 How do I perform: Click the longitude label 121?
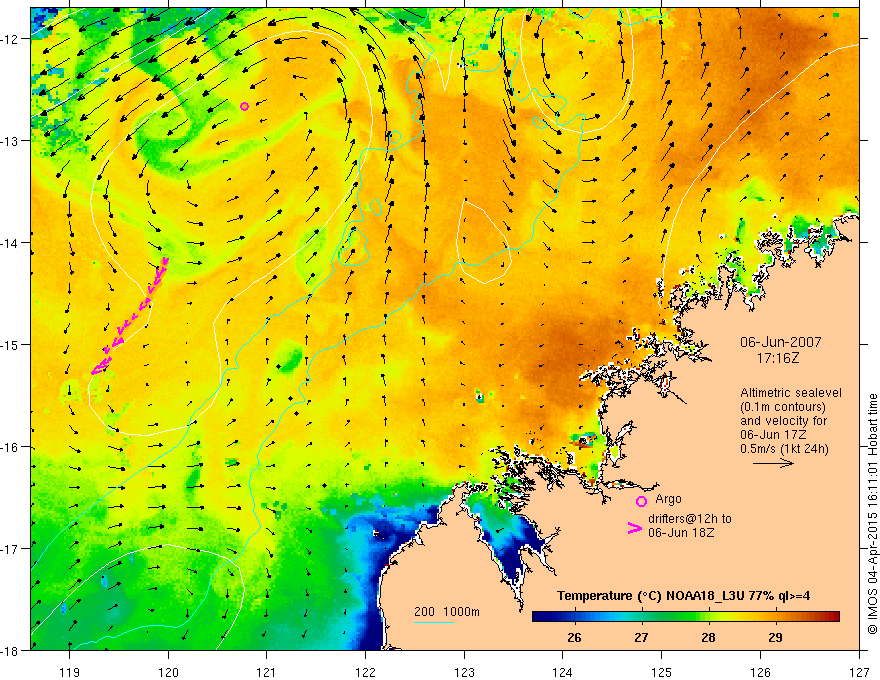(x=267, y=672)
